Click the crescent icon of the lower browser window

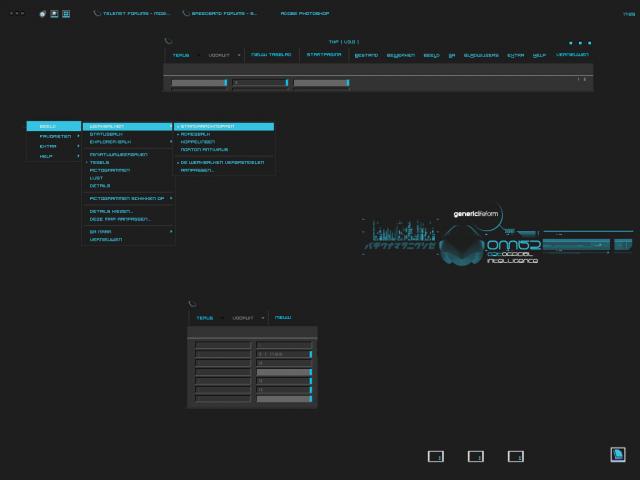click(x=193, y=303)
